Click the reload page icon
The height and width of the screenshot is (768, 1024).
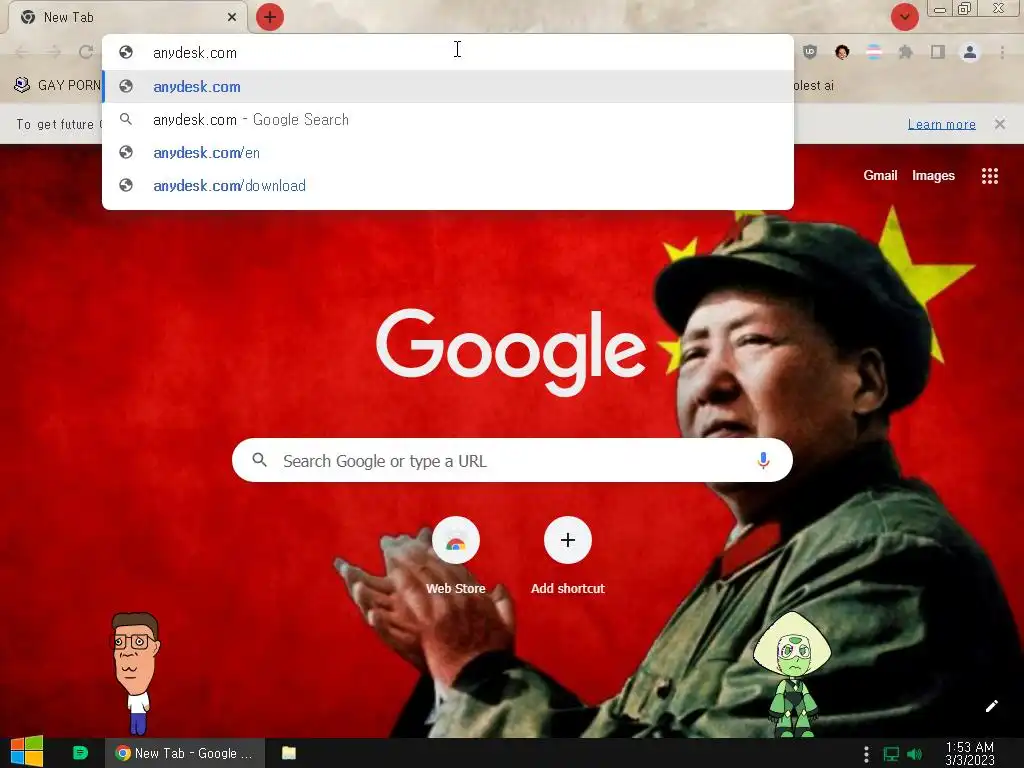click(x=86, y=52)
